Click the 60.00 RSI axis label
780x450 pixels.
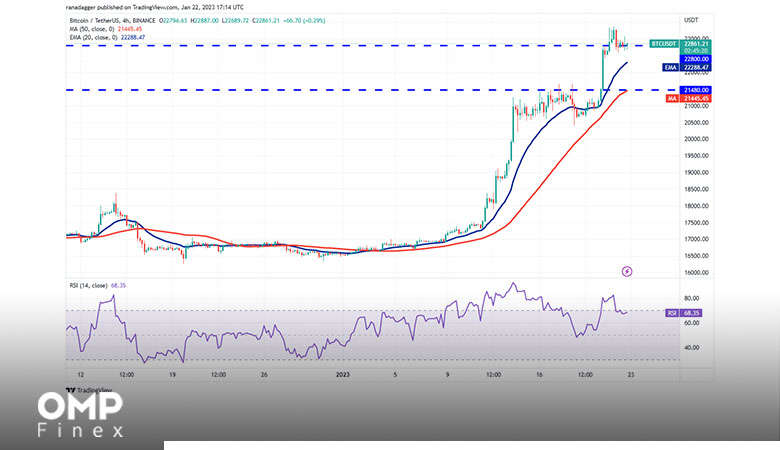pyautogui.click(x=692, y=323)
